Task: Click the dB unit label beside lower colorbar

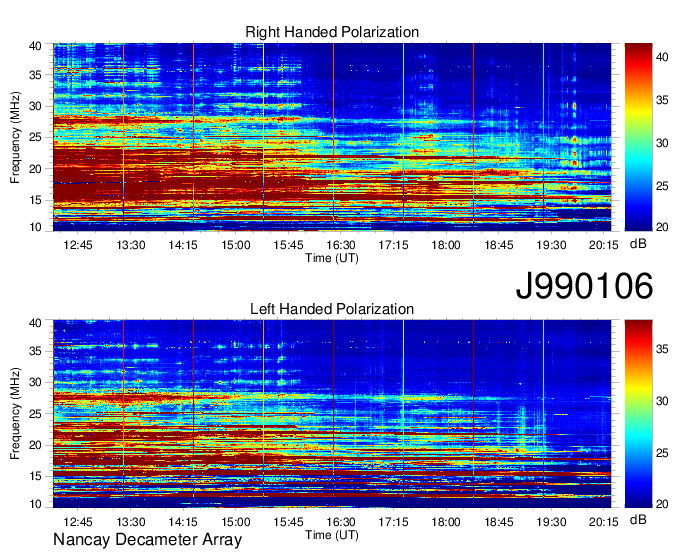Action: pos(638,520)
